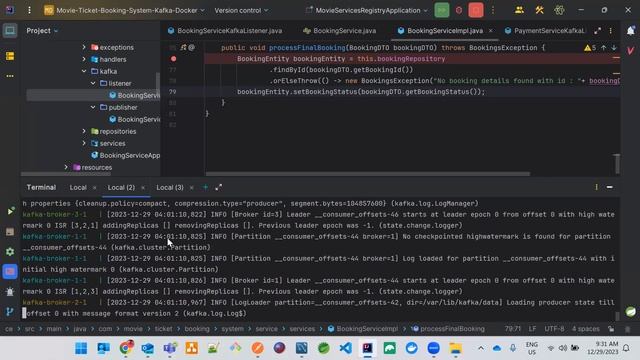Jump to previous highlighted problem arrow
This screenshot has width=640, height=360.
[x=604, y=48]
